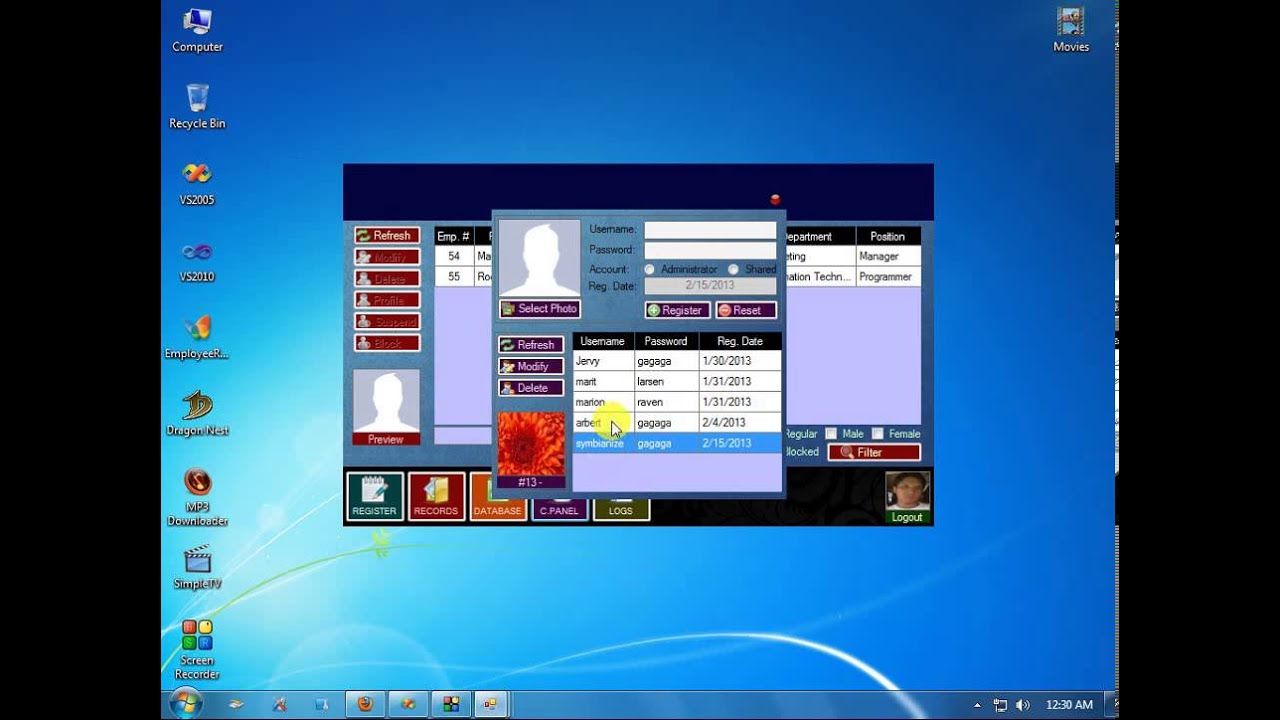Click the volume icon in system tray
Image resolution: width=1280 pixels, height=720 pixels.
[1024, 705]
